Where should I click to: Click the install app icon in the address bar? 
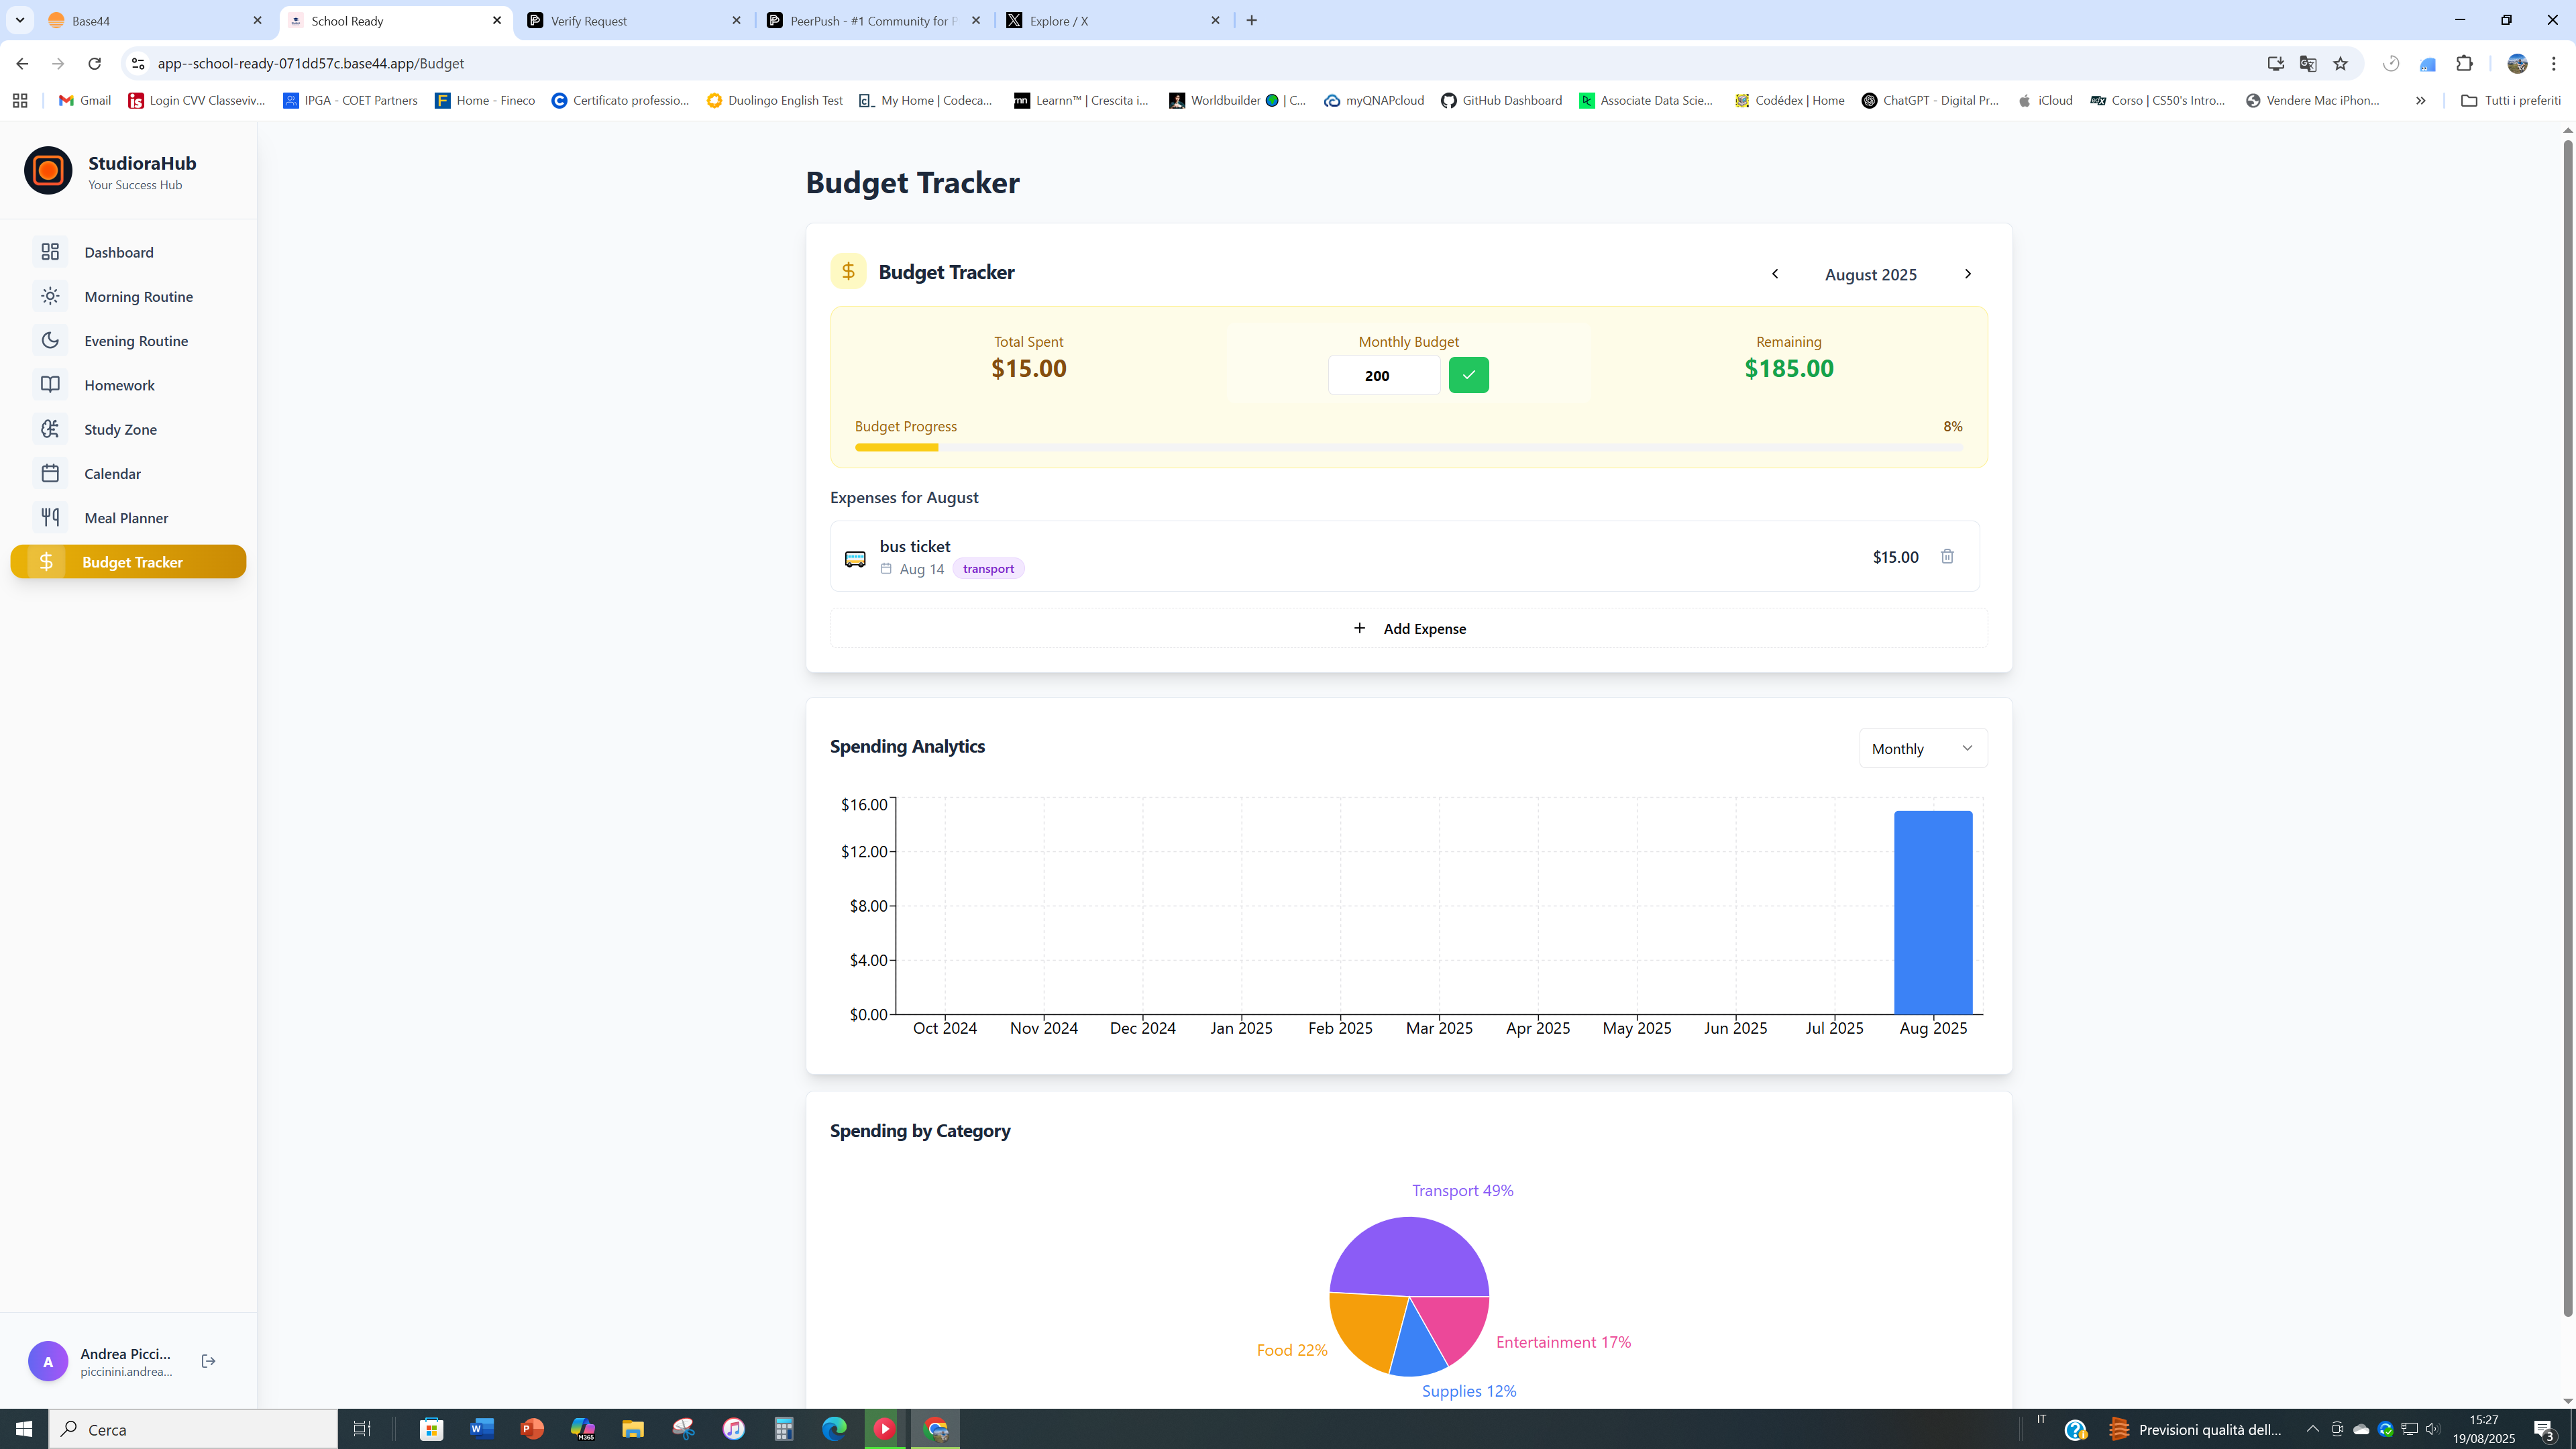2276,63
